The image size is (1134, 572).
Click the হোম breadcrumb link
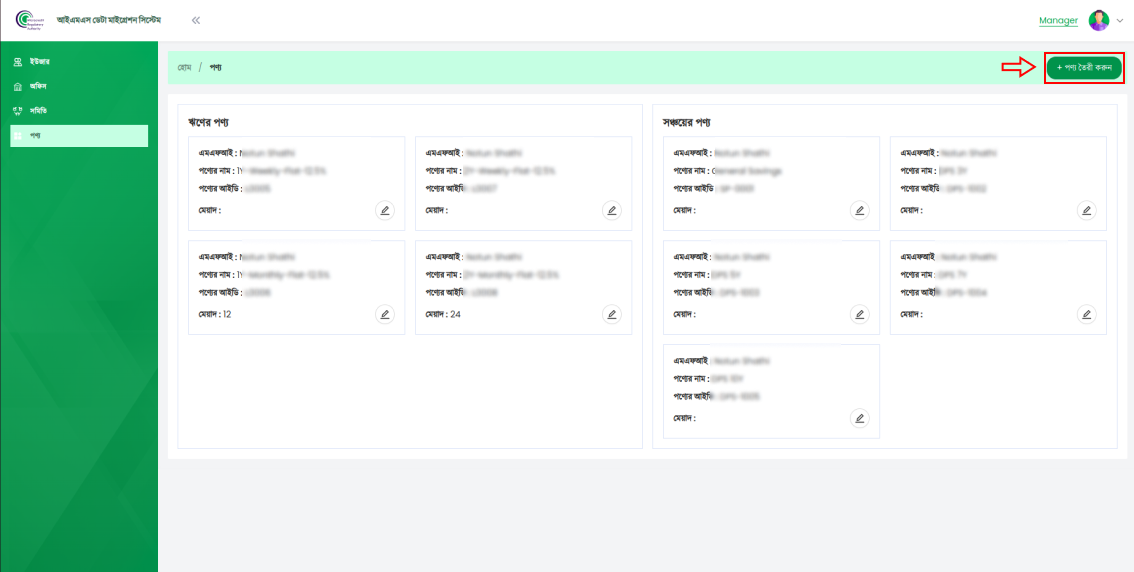pyautogui.click(x=184, y=67)
